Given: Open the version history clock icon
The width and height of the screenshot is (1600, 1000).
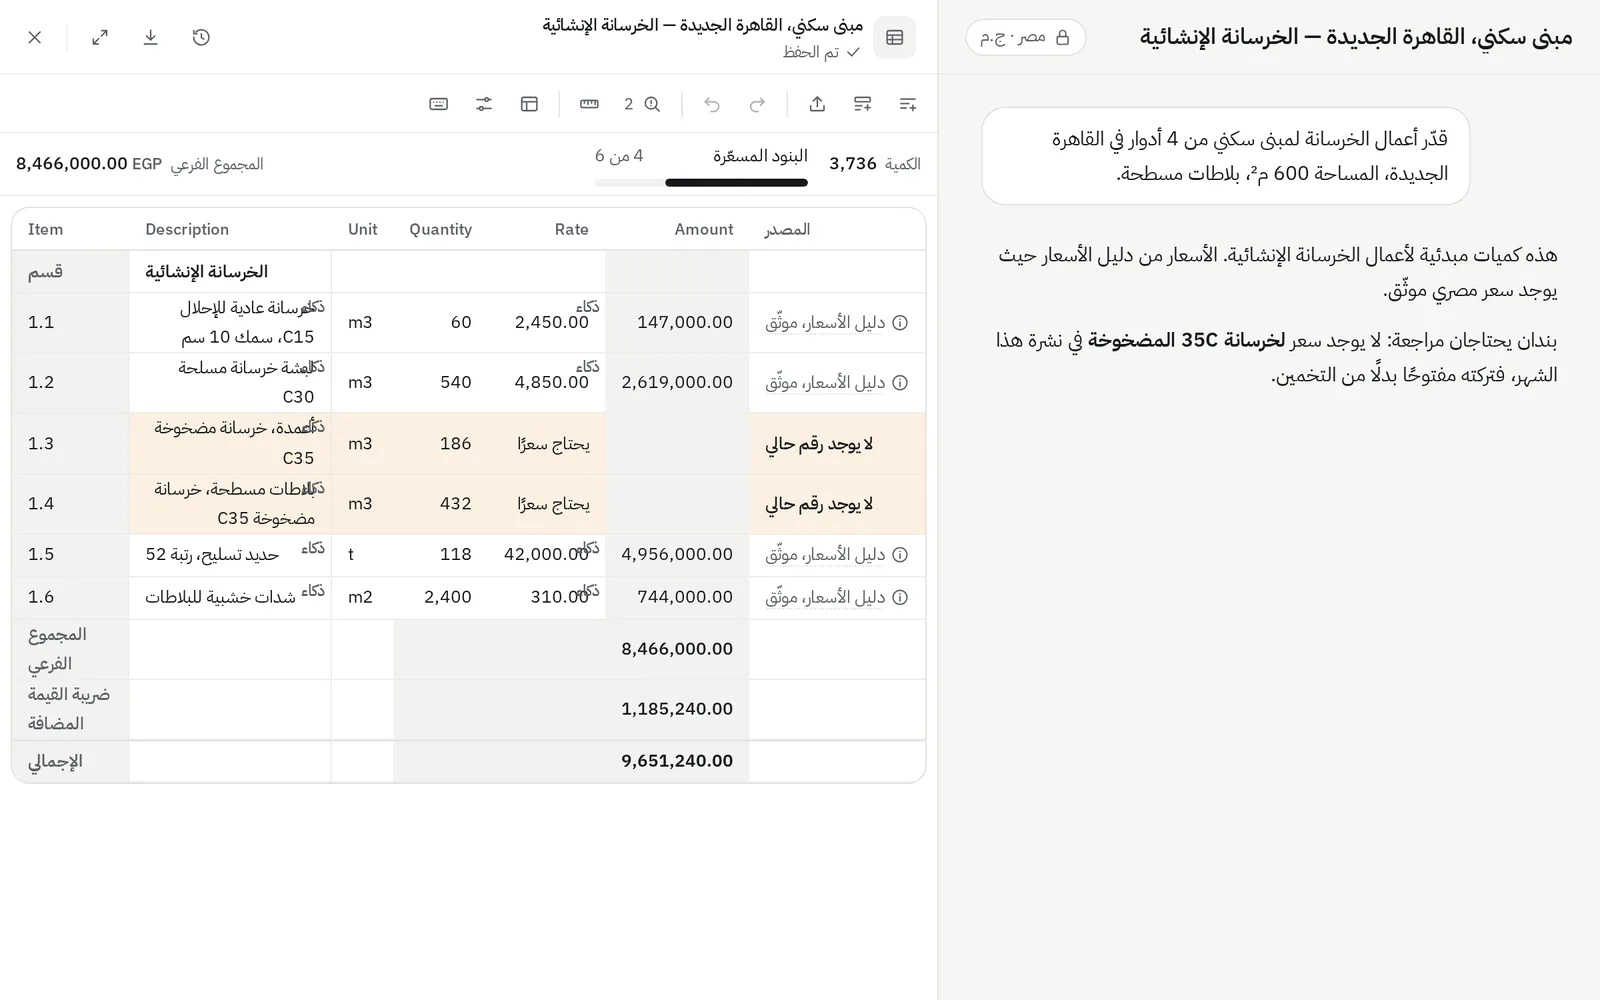Looking at the screenshot, I should 201,37.
